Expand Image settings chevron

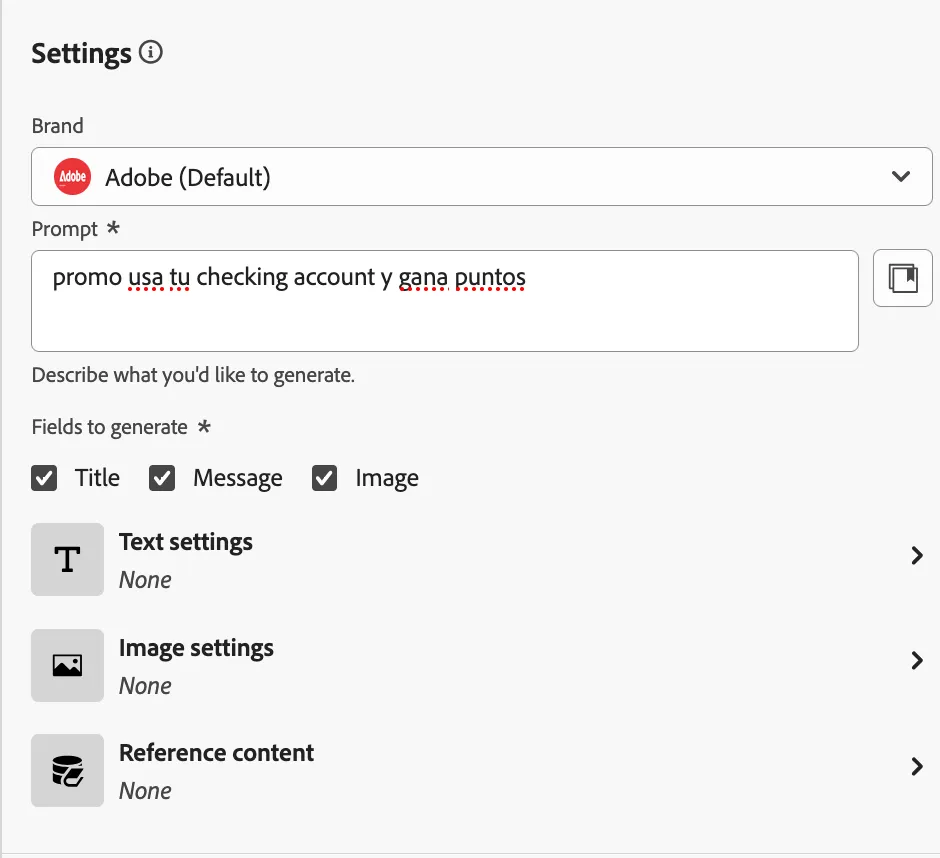tap(917, 660)
